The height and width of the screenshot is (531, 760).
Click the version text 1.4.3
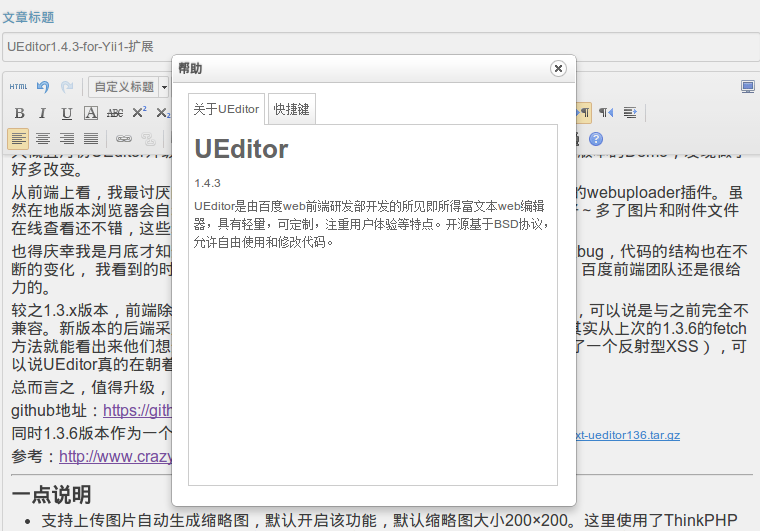click(207, 183)
